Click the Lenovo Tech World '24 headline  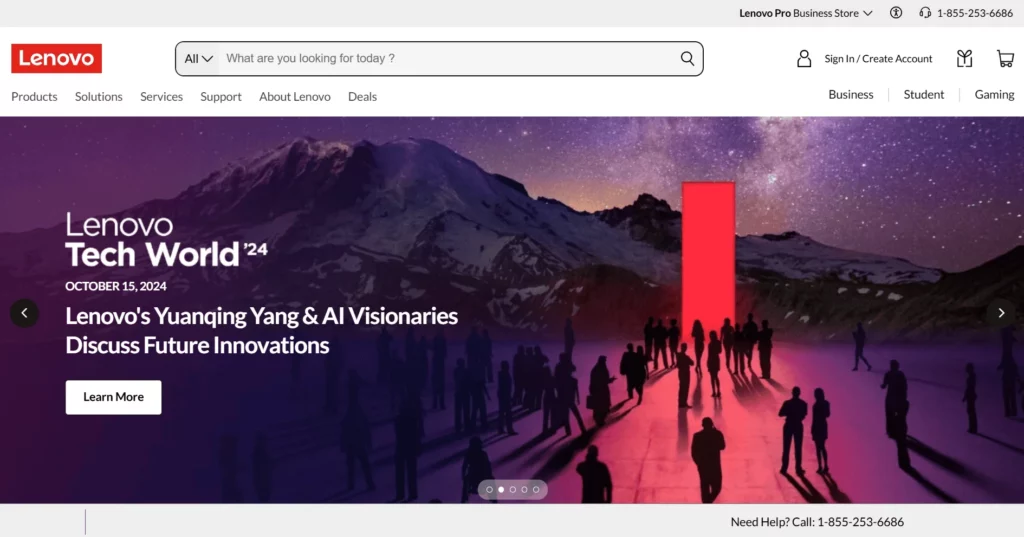coord(167,240)
